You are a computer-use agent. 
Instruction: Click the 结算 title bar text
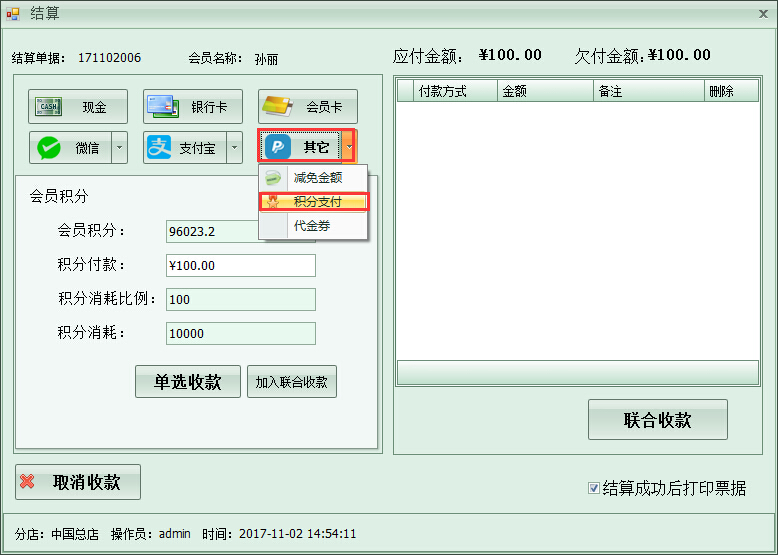click(45, 13)
